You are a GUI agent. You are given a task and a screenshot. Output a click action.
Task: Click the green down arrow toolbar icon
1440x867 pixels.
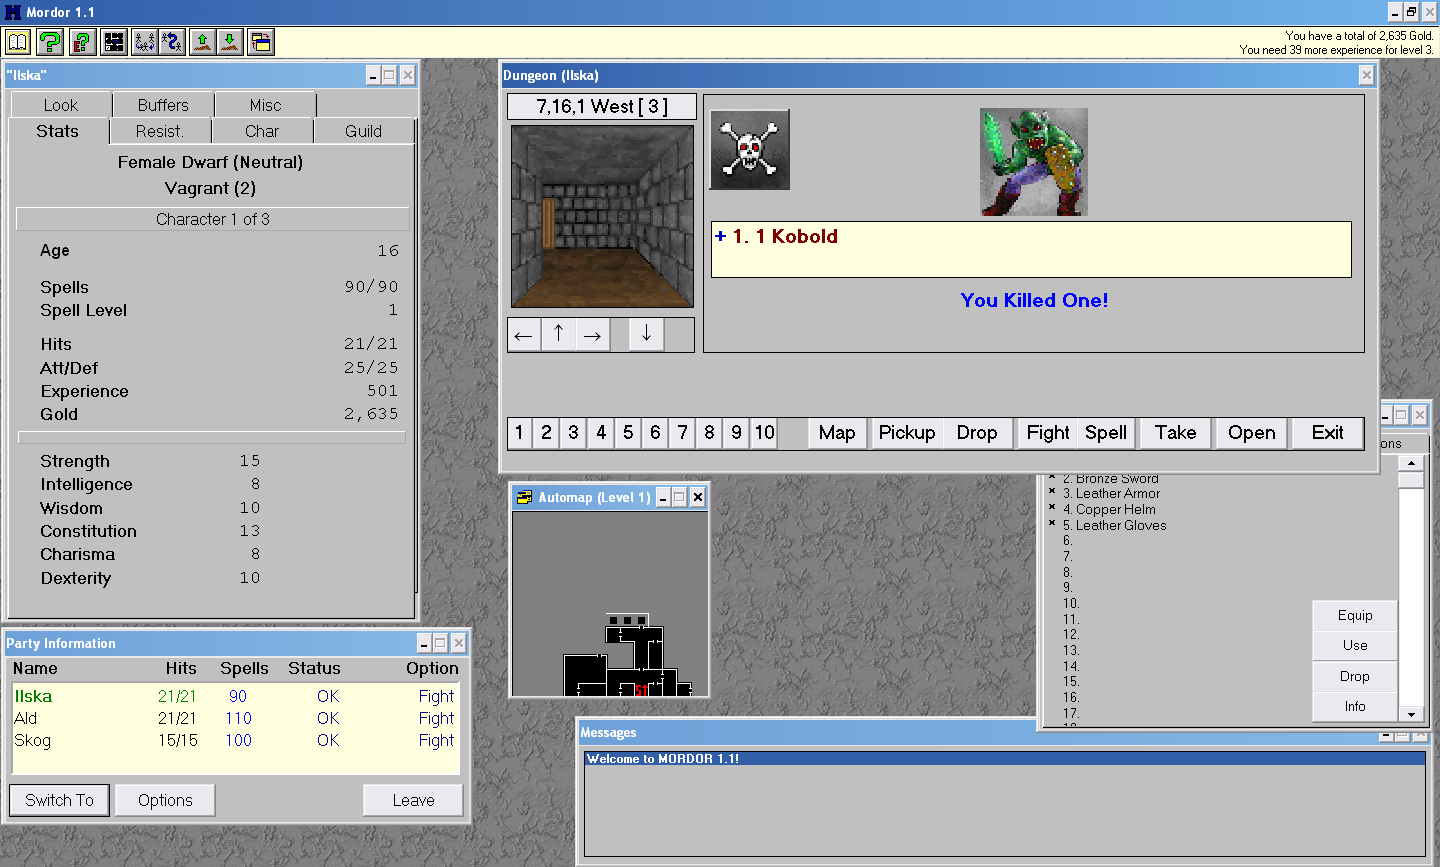pyautogui.click(x=231, y=42)
